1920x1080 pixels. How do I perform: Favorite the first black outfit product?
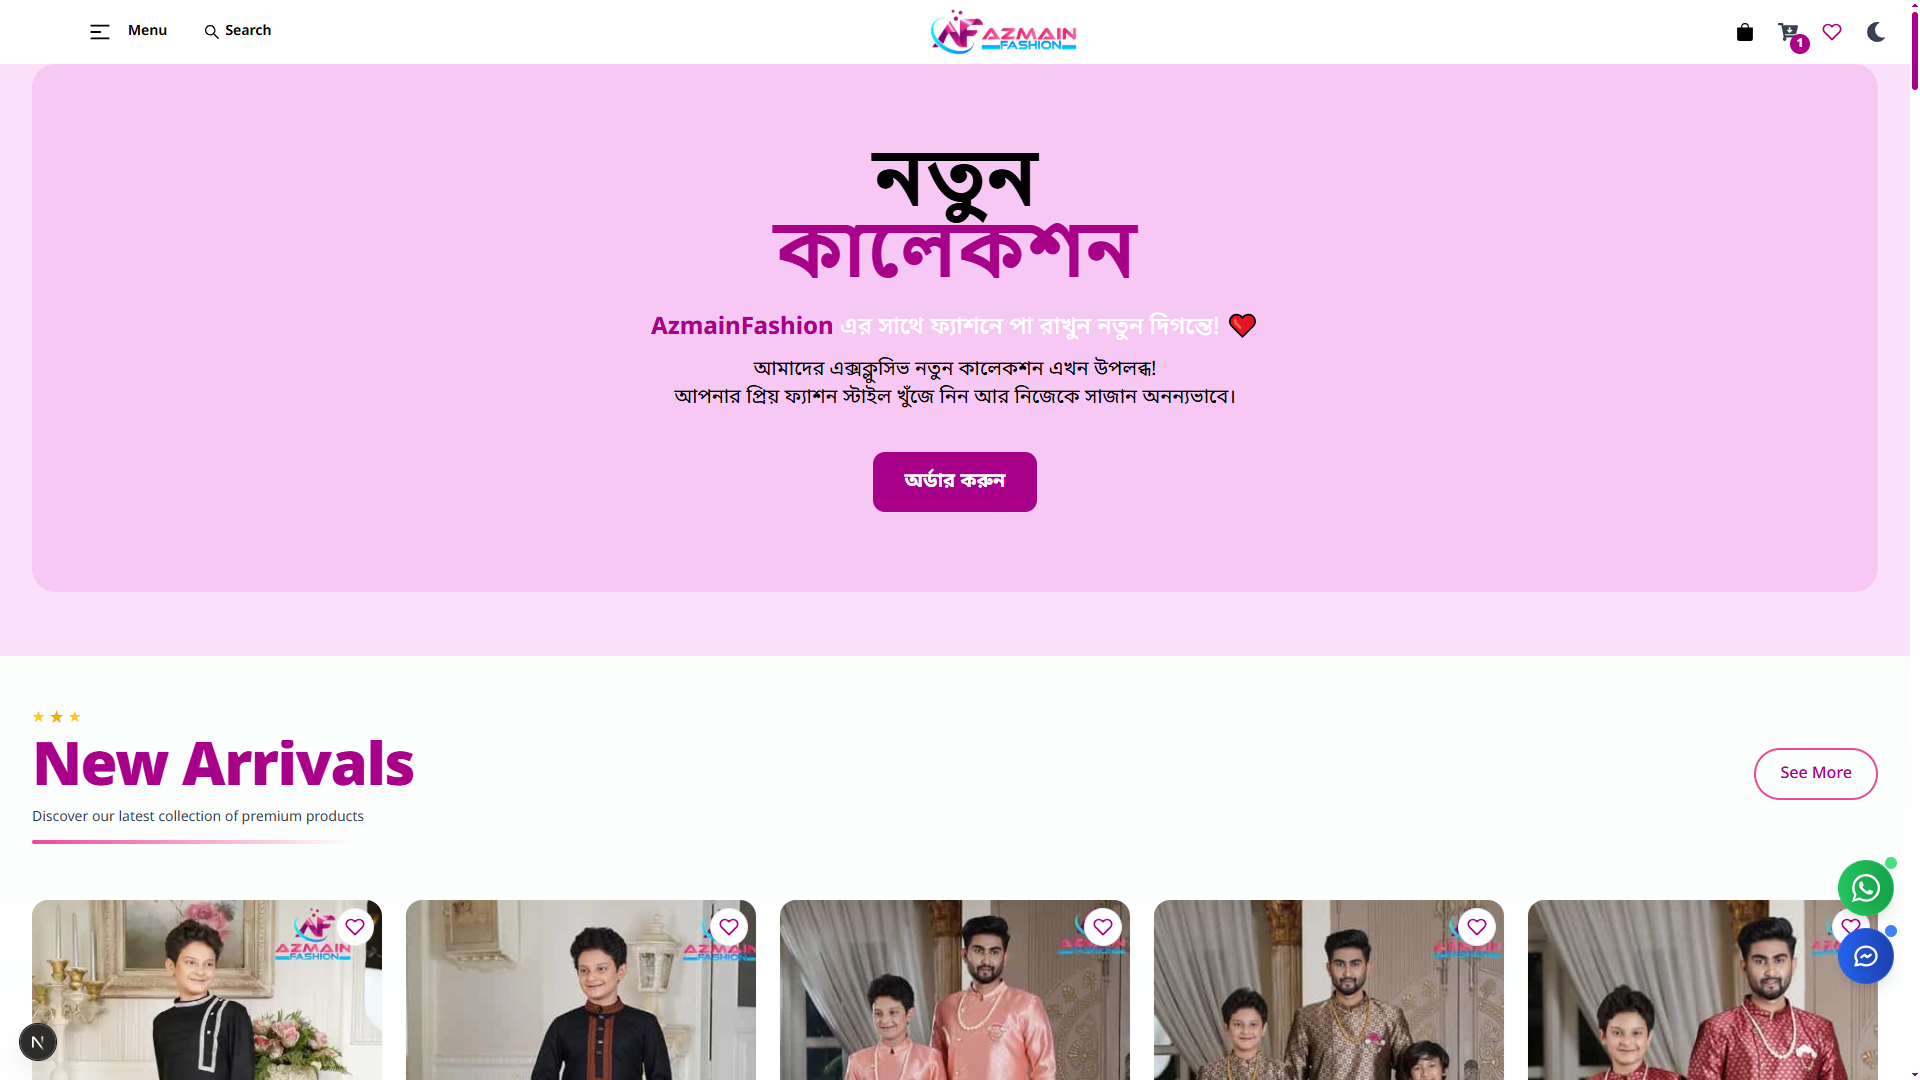pyautogui.click(x=355, y=927)
